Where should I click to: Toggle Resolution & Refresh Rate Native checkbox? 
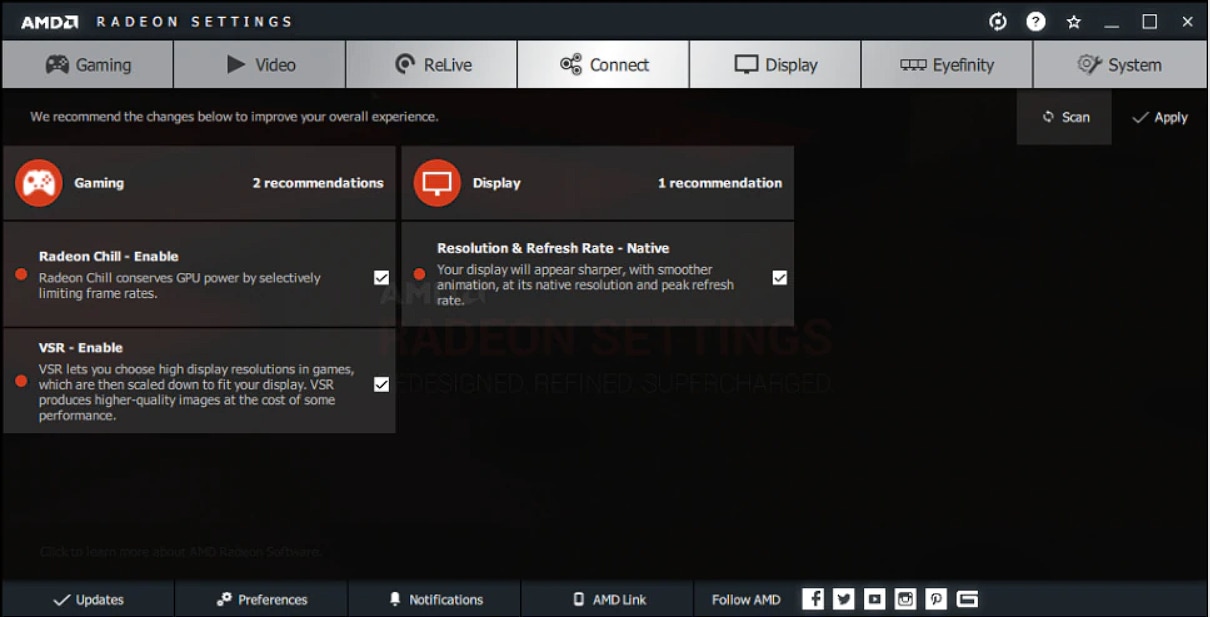[x=780, y=277]
